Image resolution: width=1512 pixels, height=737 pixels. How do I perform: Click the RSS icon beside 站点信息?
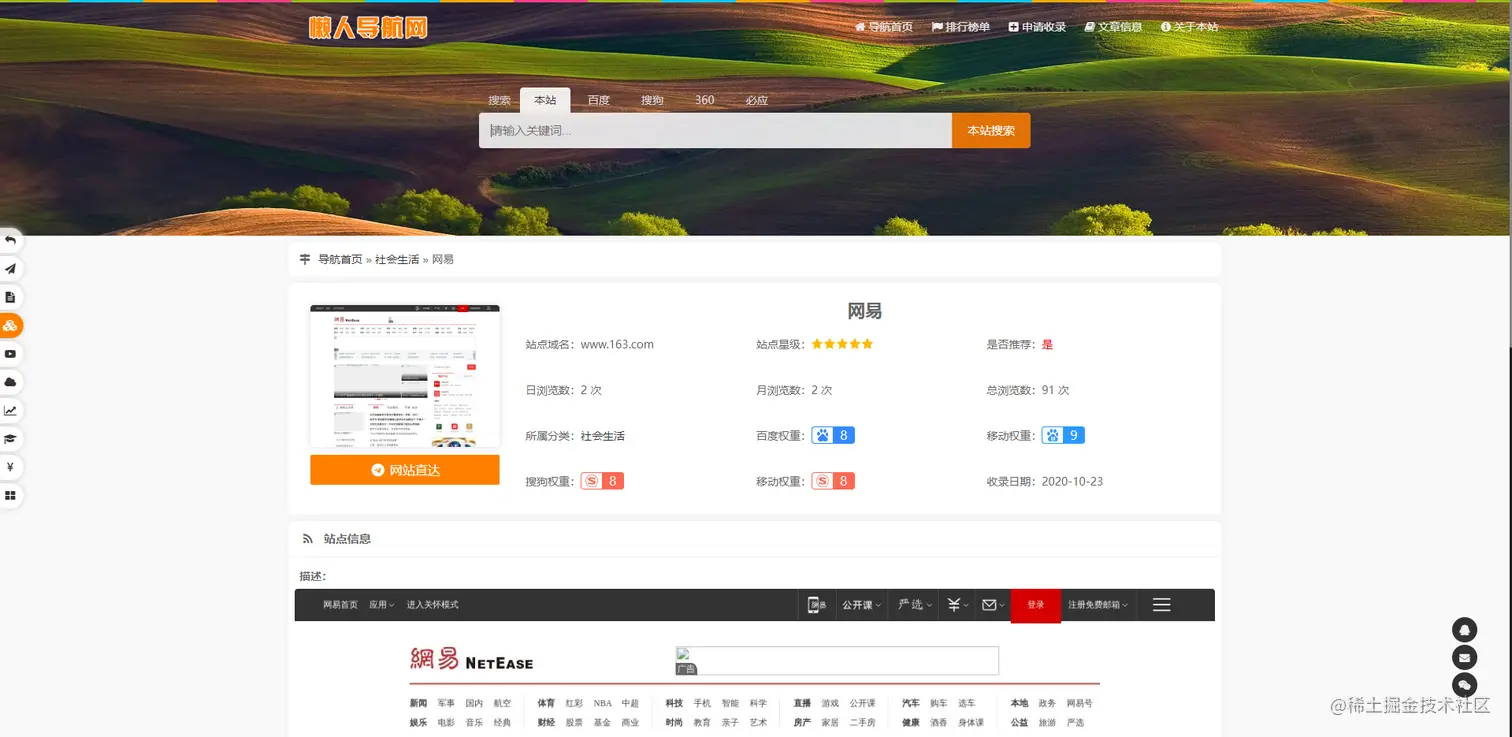tap(307, 539)
